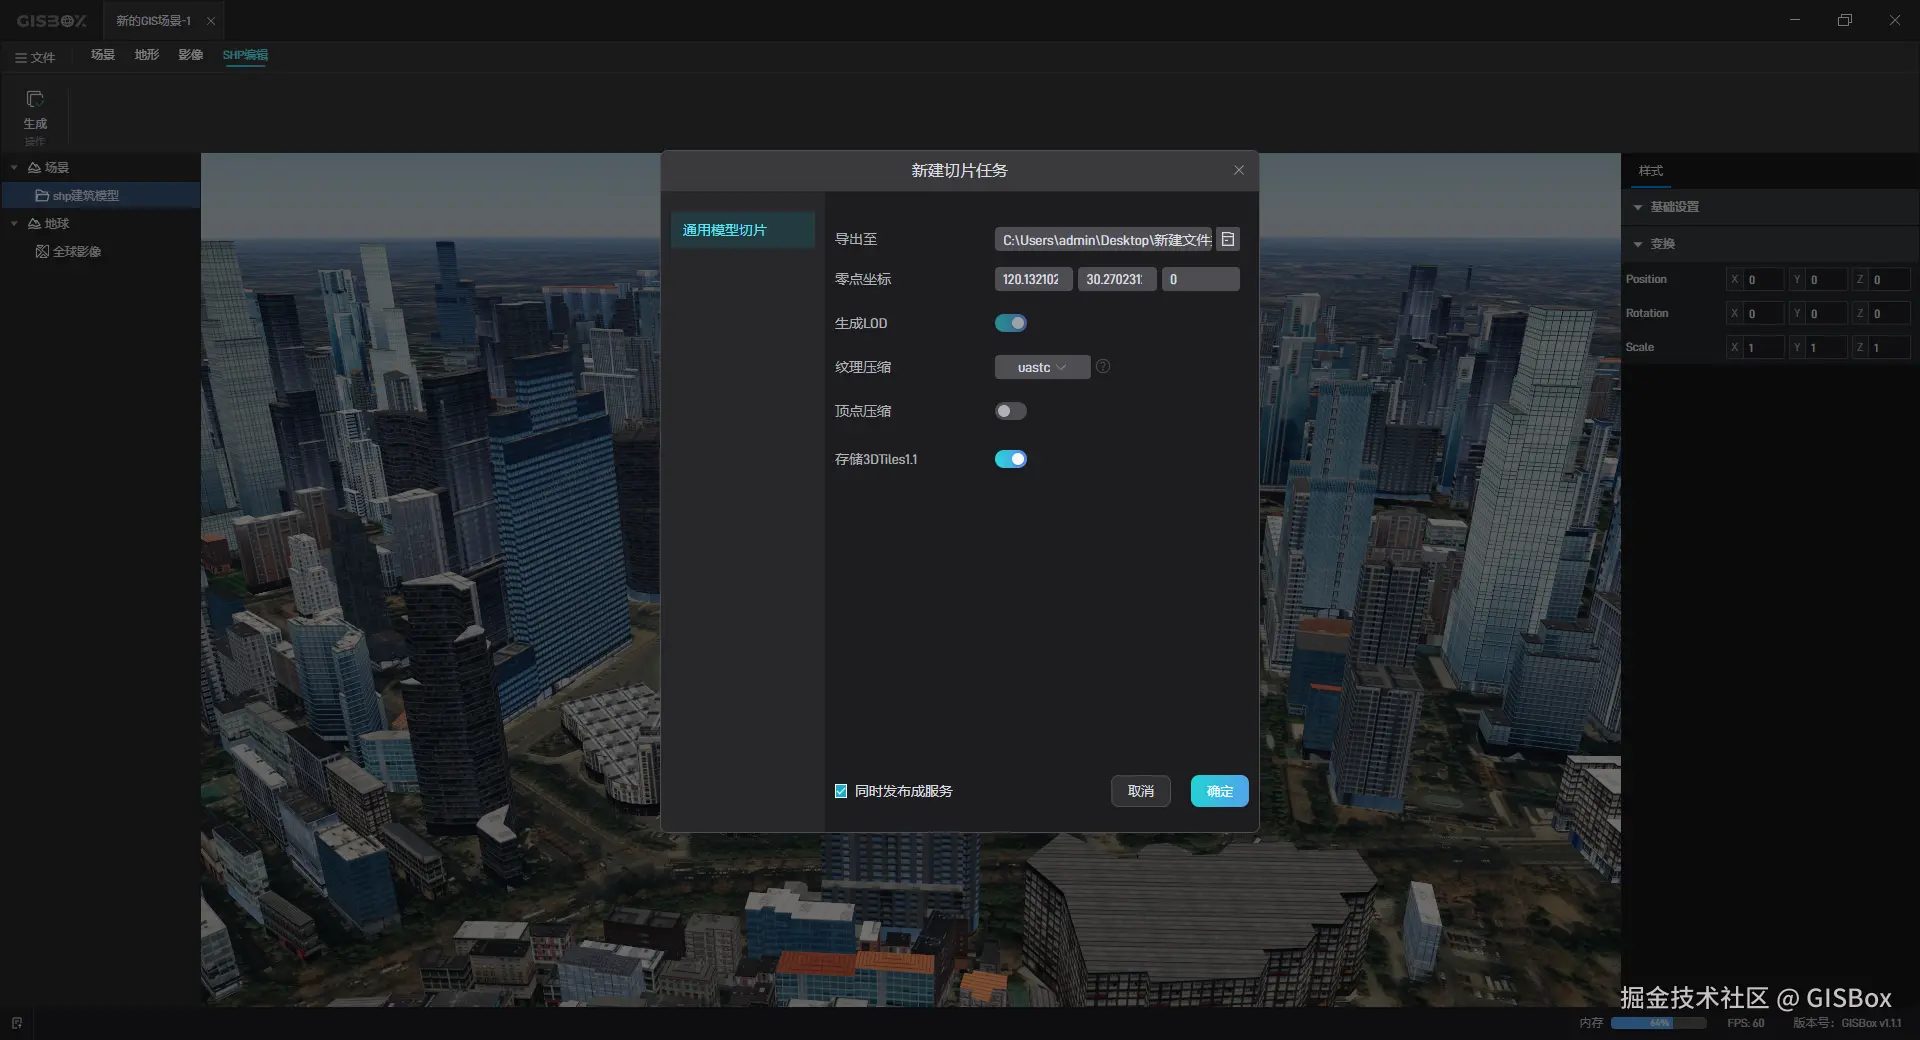The width and height of the screenshot is (1920, 1040).
Task: Uncheck the 同时发布成服务 checkbox
Action: (841, 791)
